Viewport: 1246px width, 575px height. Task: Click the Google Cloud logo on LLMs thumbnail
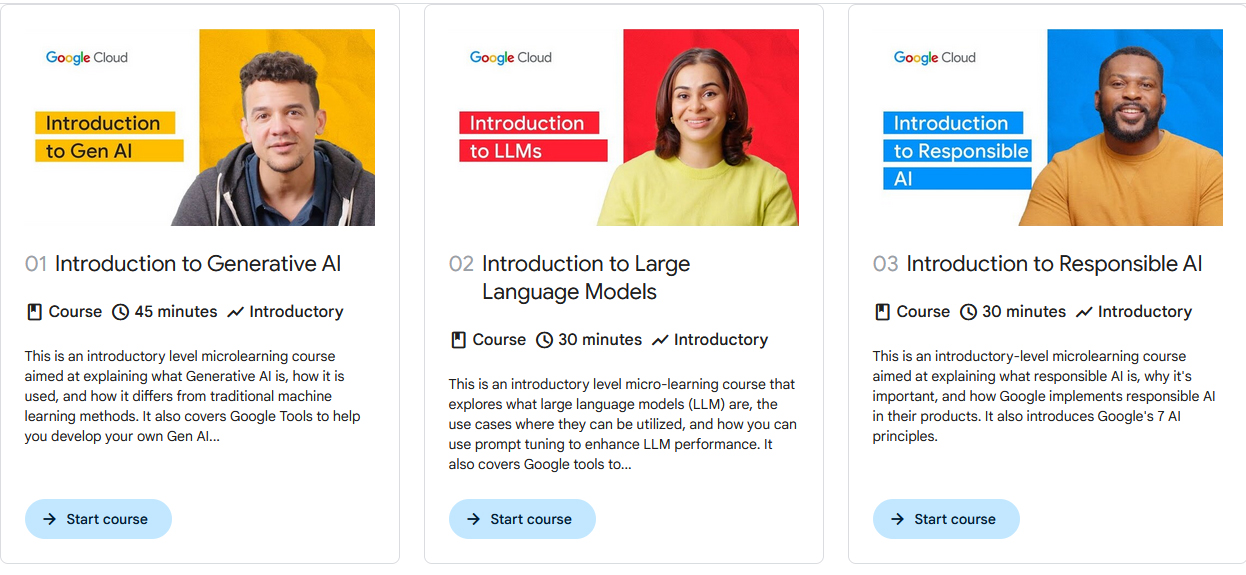click(511, 58)
